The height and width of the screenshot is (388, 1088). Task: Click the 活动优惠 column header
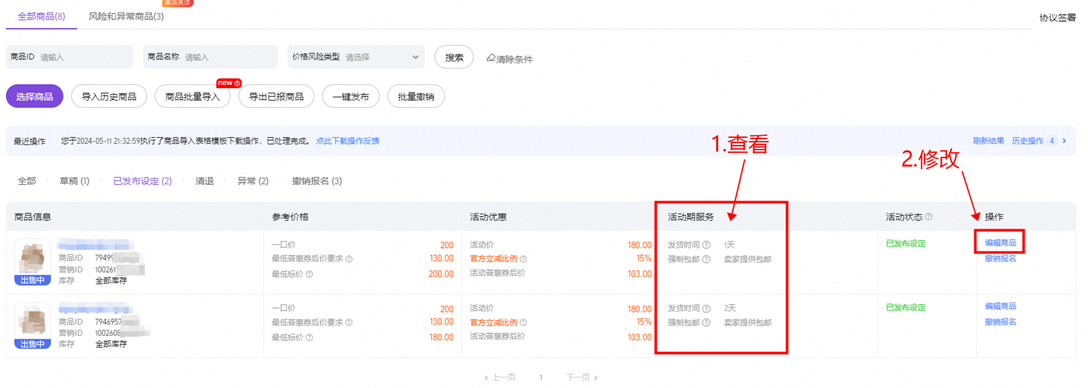488,217
